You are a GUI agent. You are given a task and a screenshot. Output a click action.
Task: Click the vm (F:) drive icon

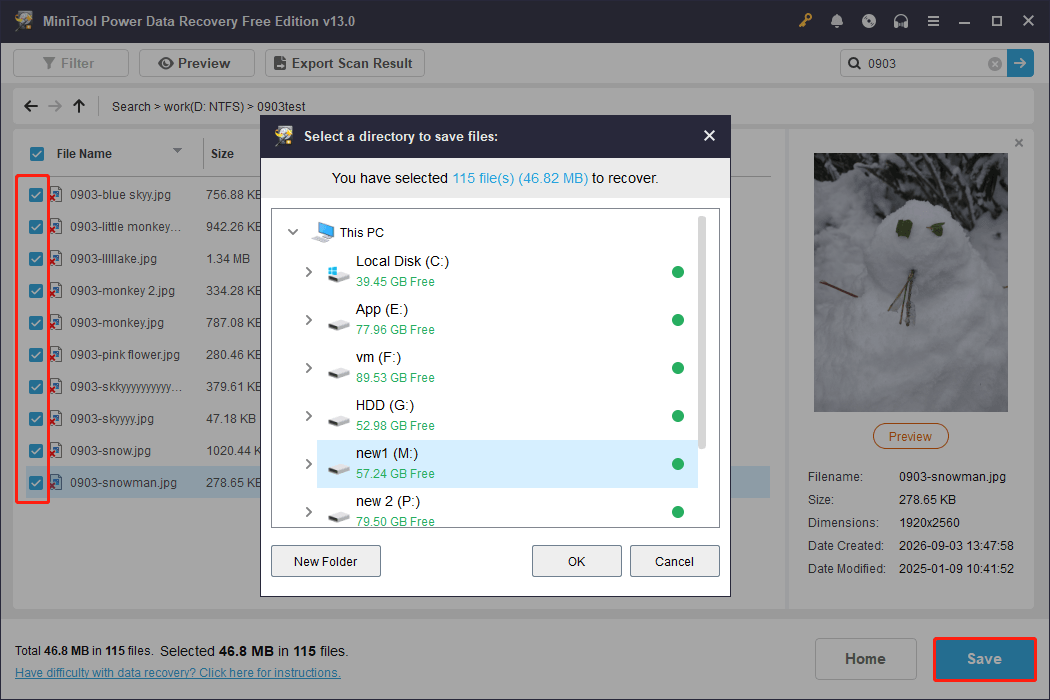[338, 372]
